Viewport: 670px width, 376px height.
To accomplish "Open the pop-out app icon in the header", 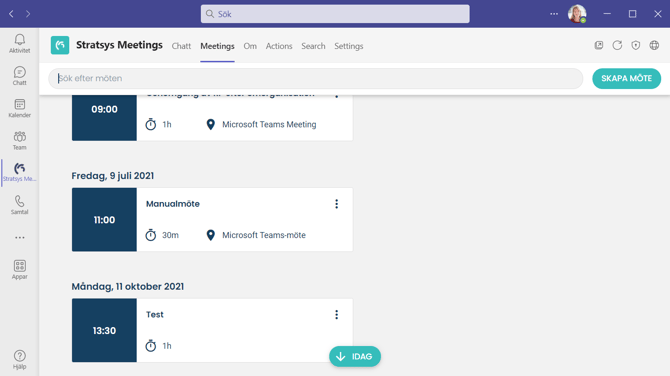I will [599, 45].
